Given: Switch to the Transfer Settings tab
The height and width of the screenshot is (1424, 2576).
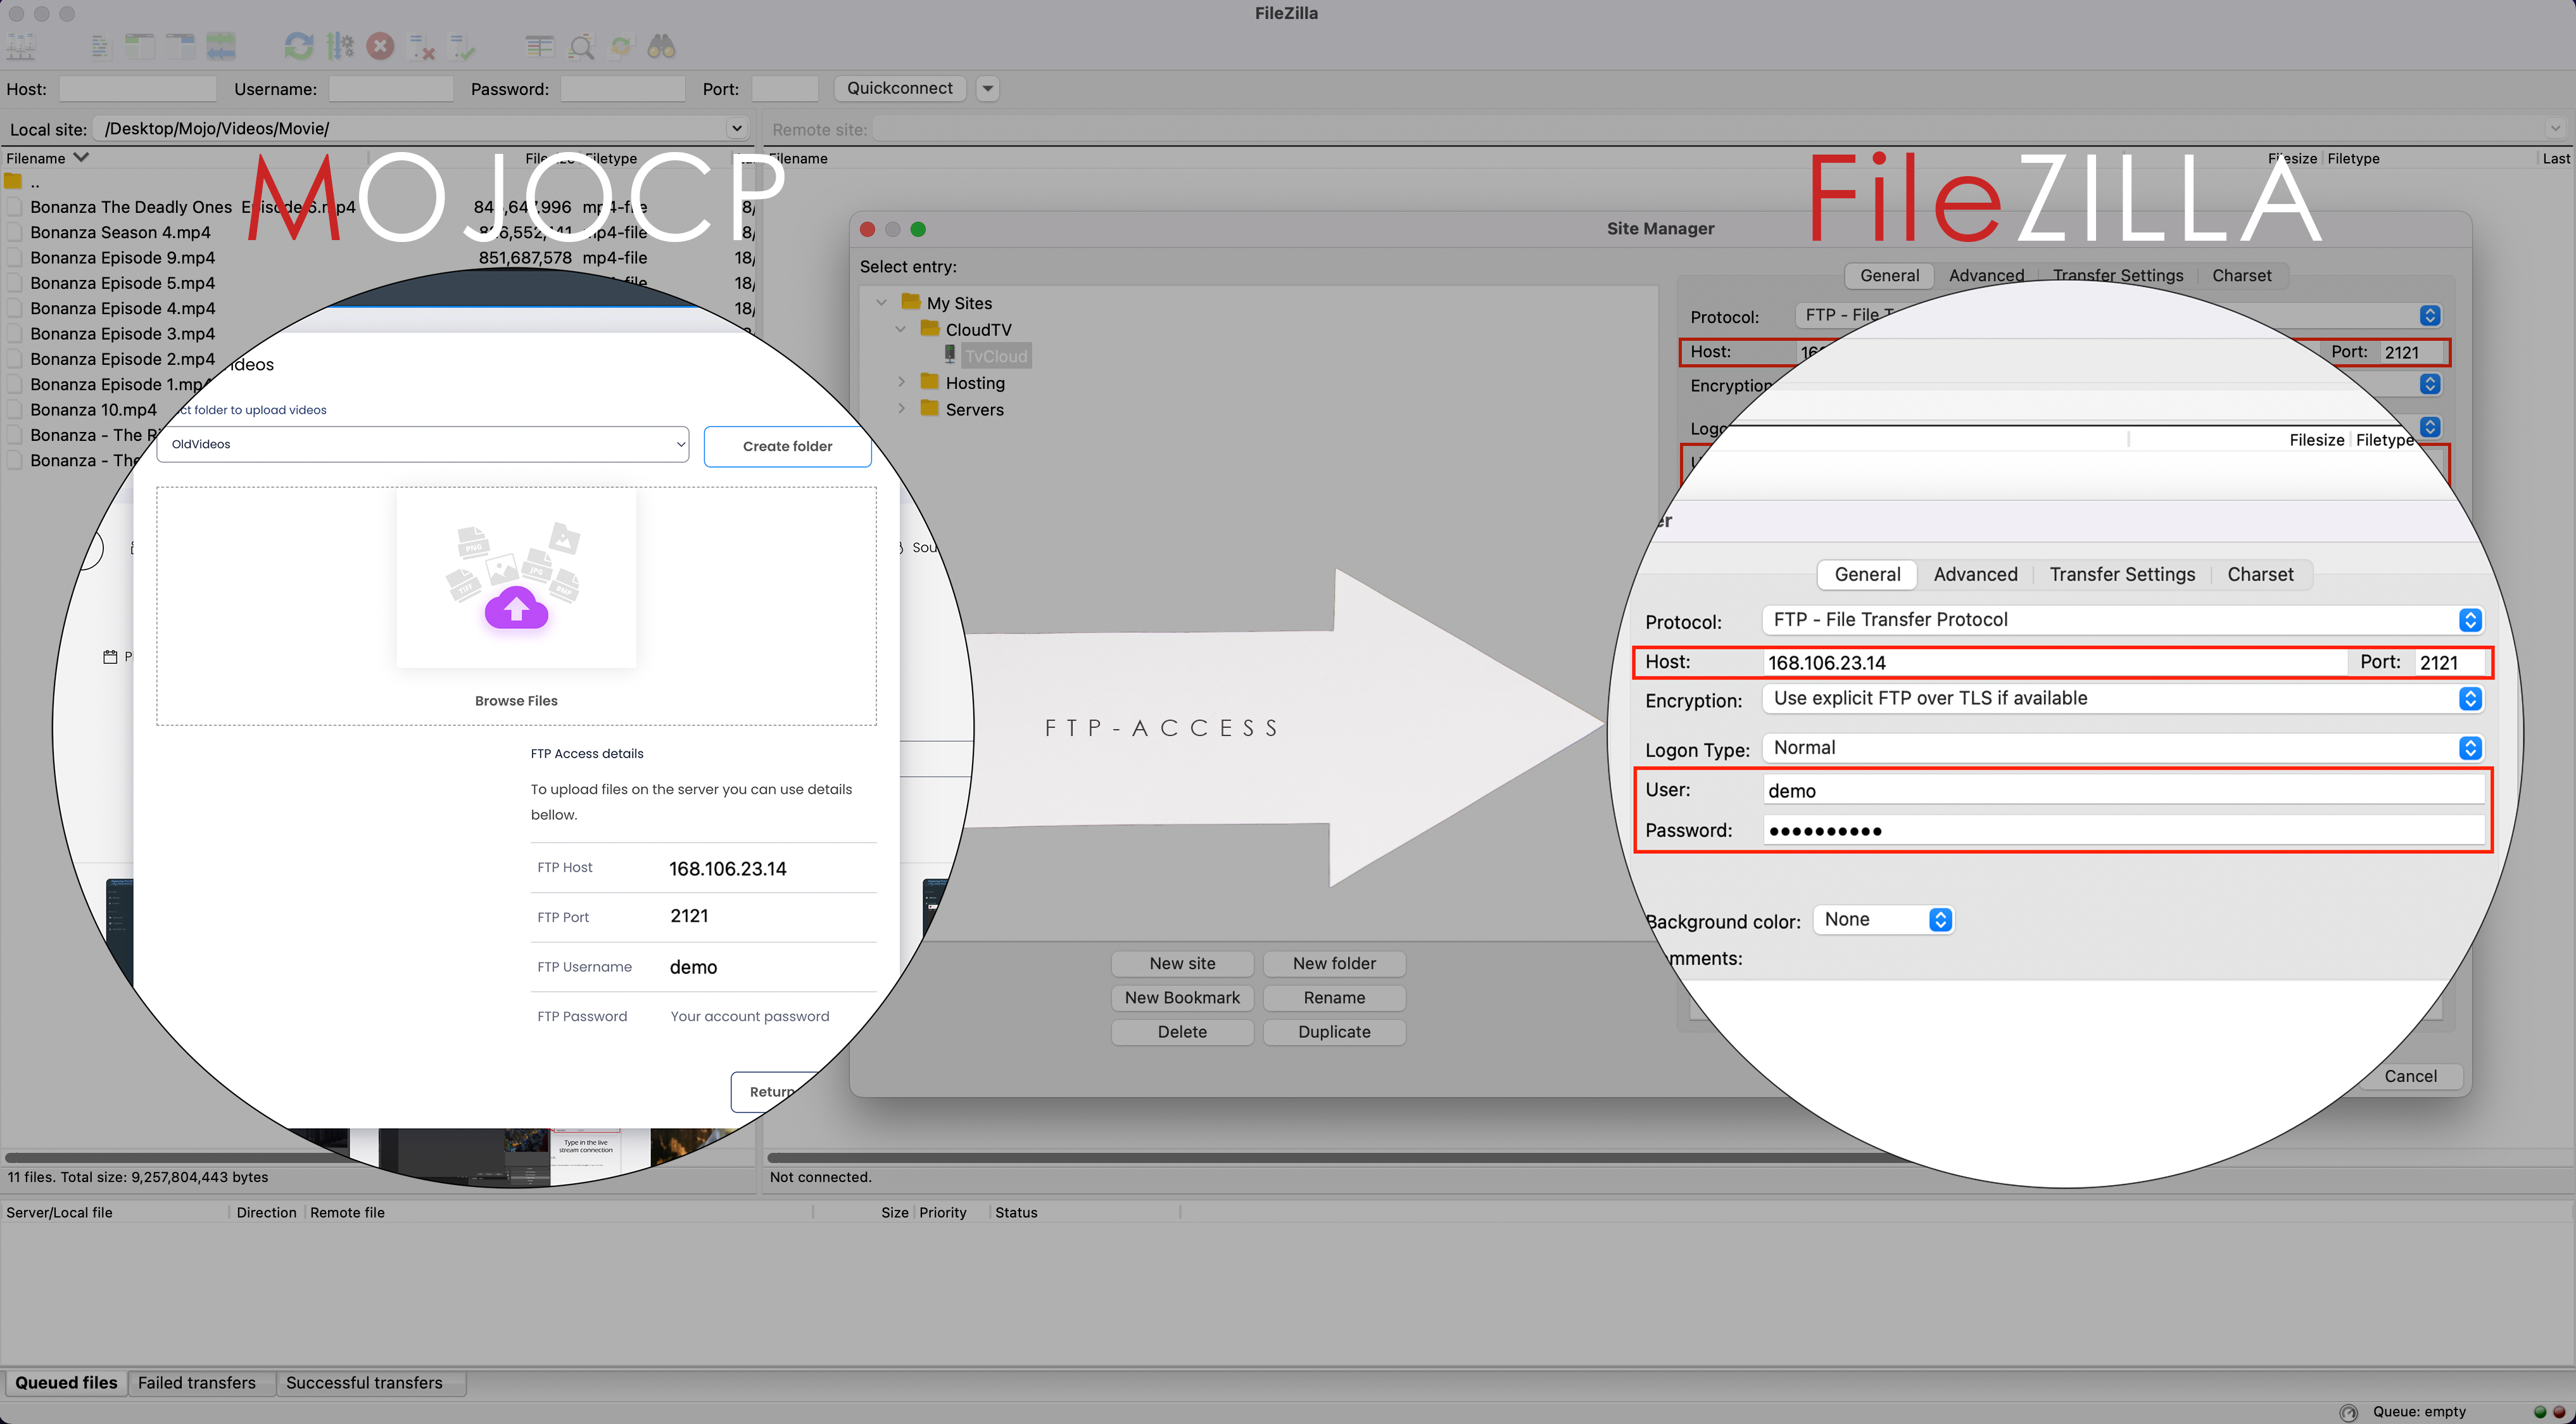Looking at the screenshot, I should coord(2121,574).
